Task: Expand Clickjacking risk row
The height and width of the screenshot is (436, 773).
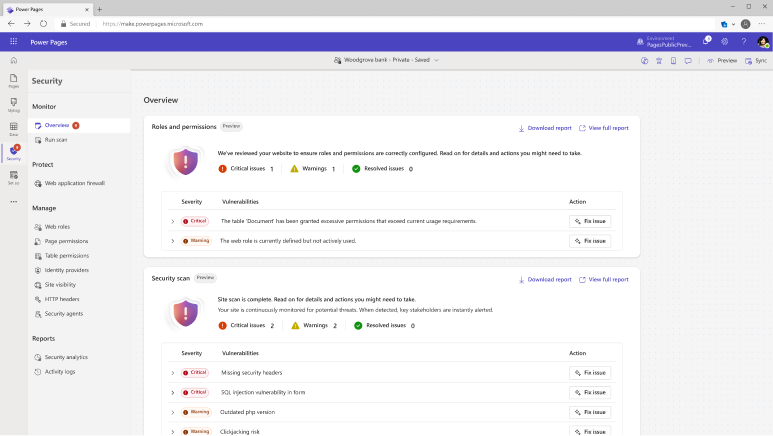Action: 173,432
